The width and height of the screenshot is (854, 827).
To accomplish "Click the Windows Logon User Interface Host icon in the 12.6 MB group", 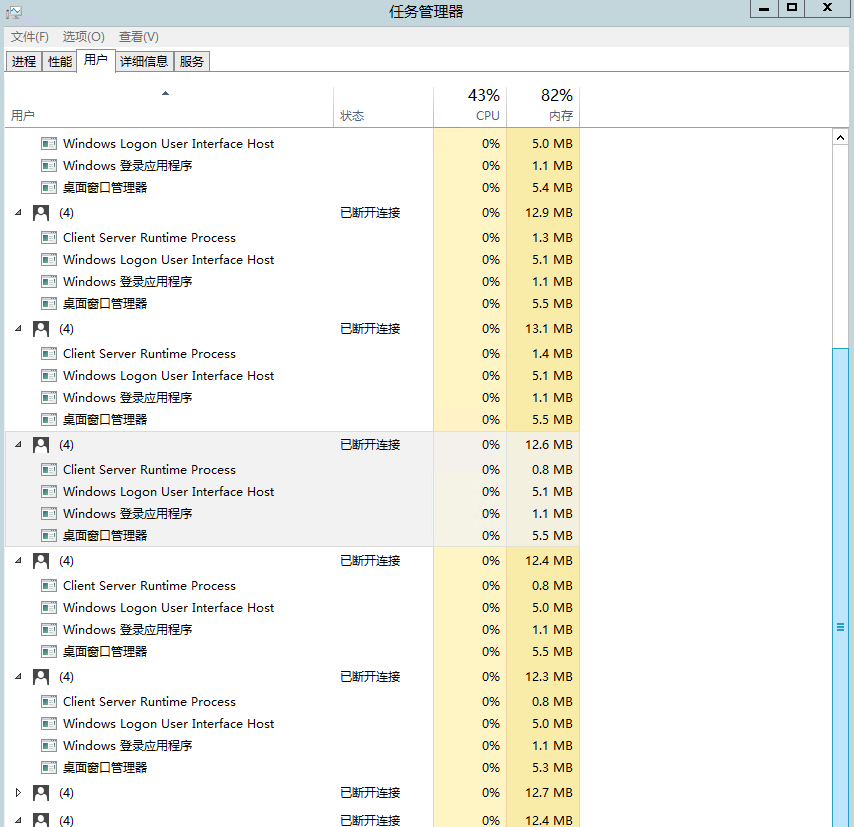I will (49, 492).
